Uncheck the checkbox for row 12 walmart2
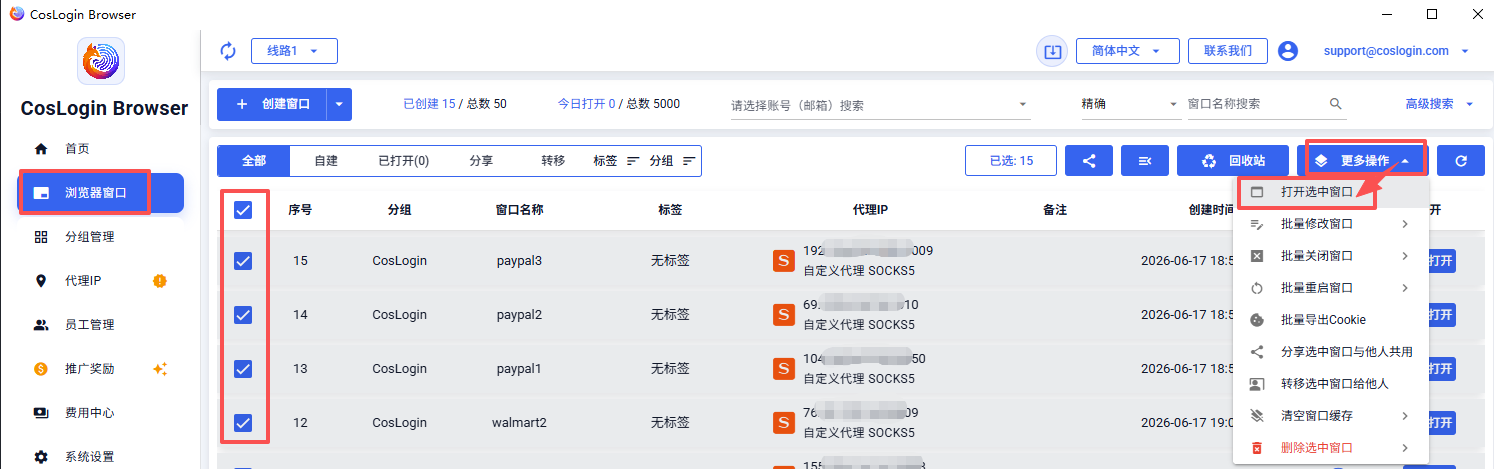 pyautogui.click(x=242, y=423)
